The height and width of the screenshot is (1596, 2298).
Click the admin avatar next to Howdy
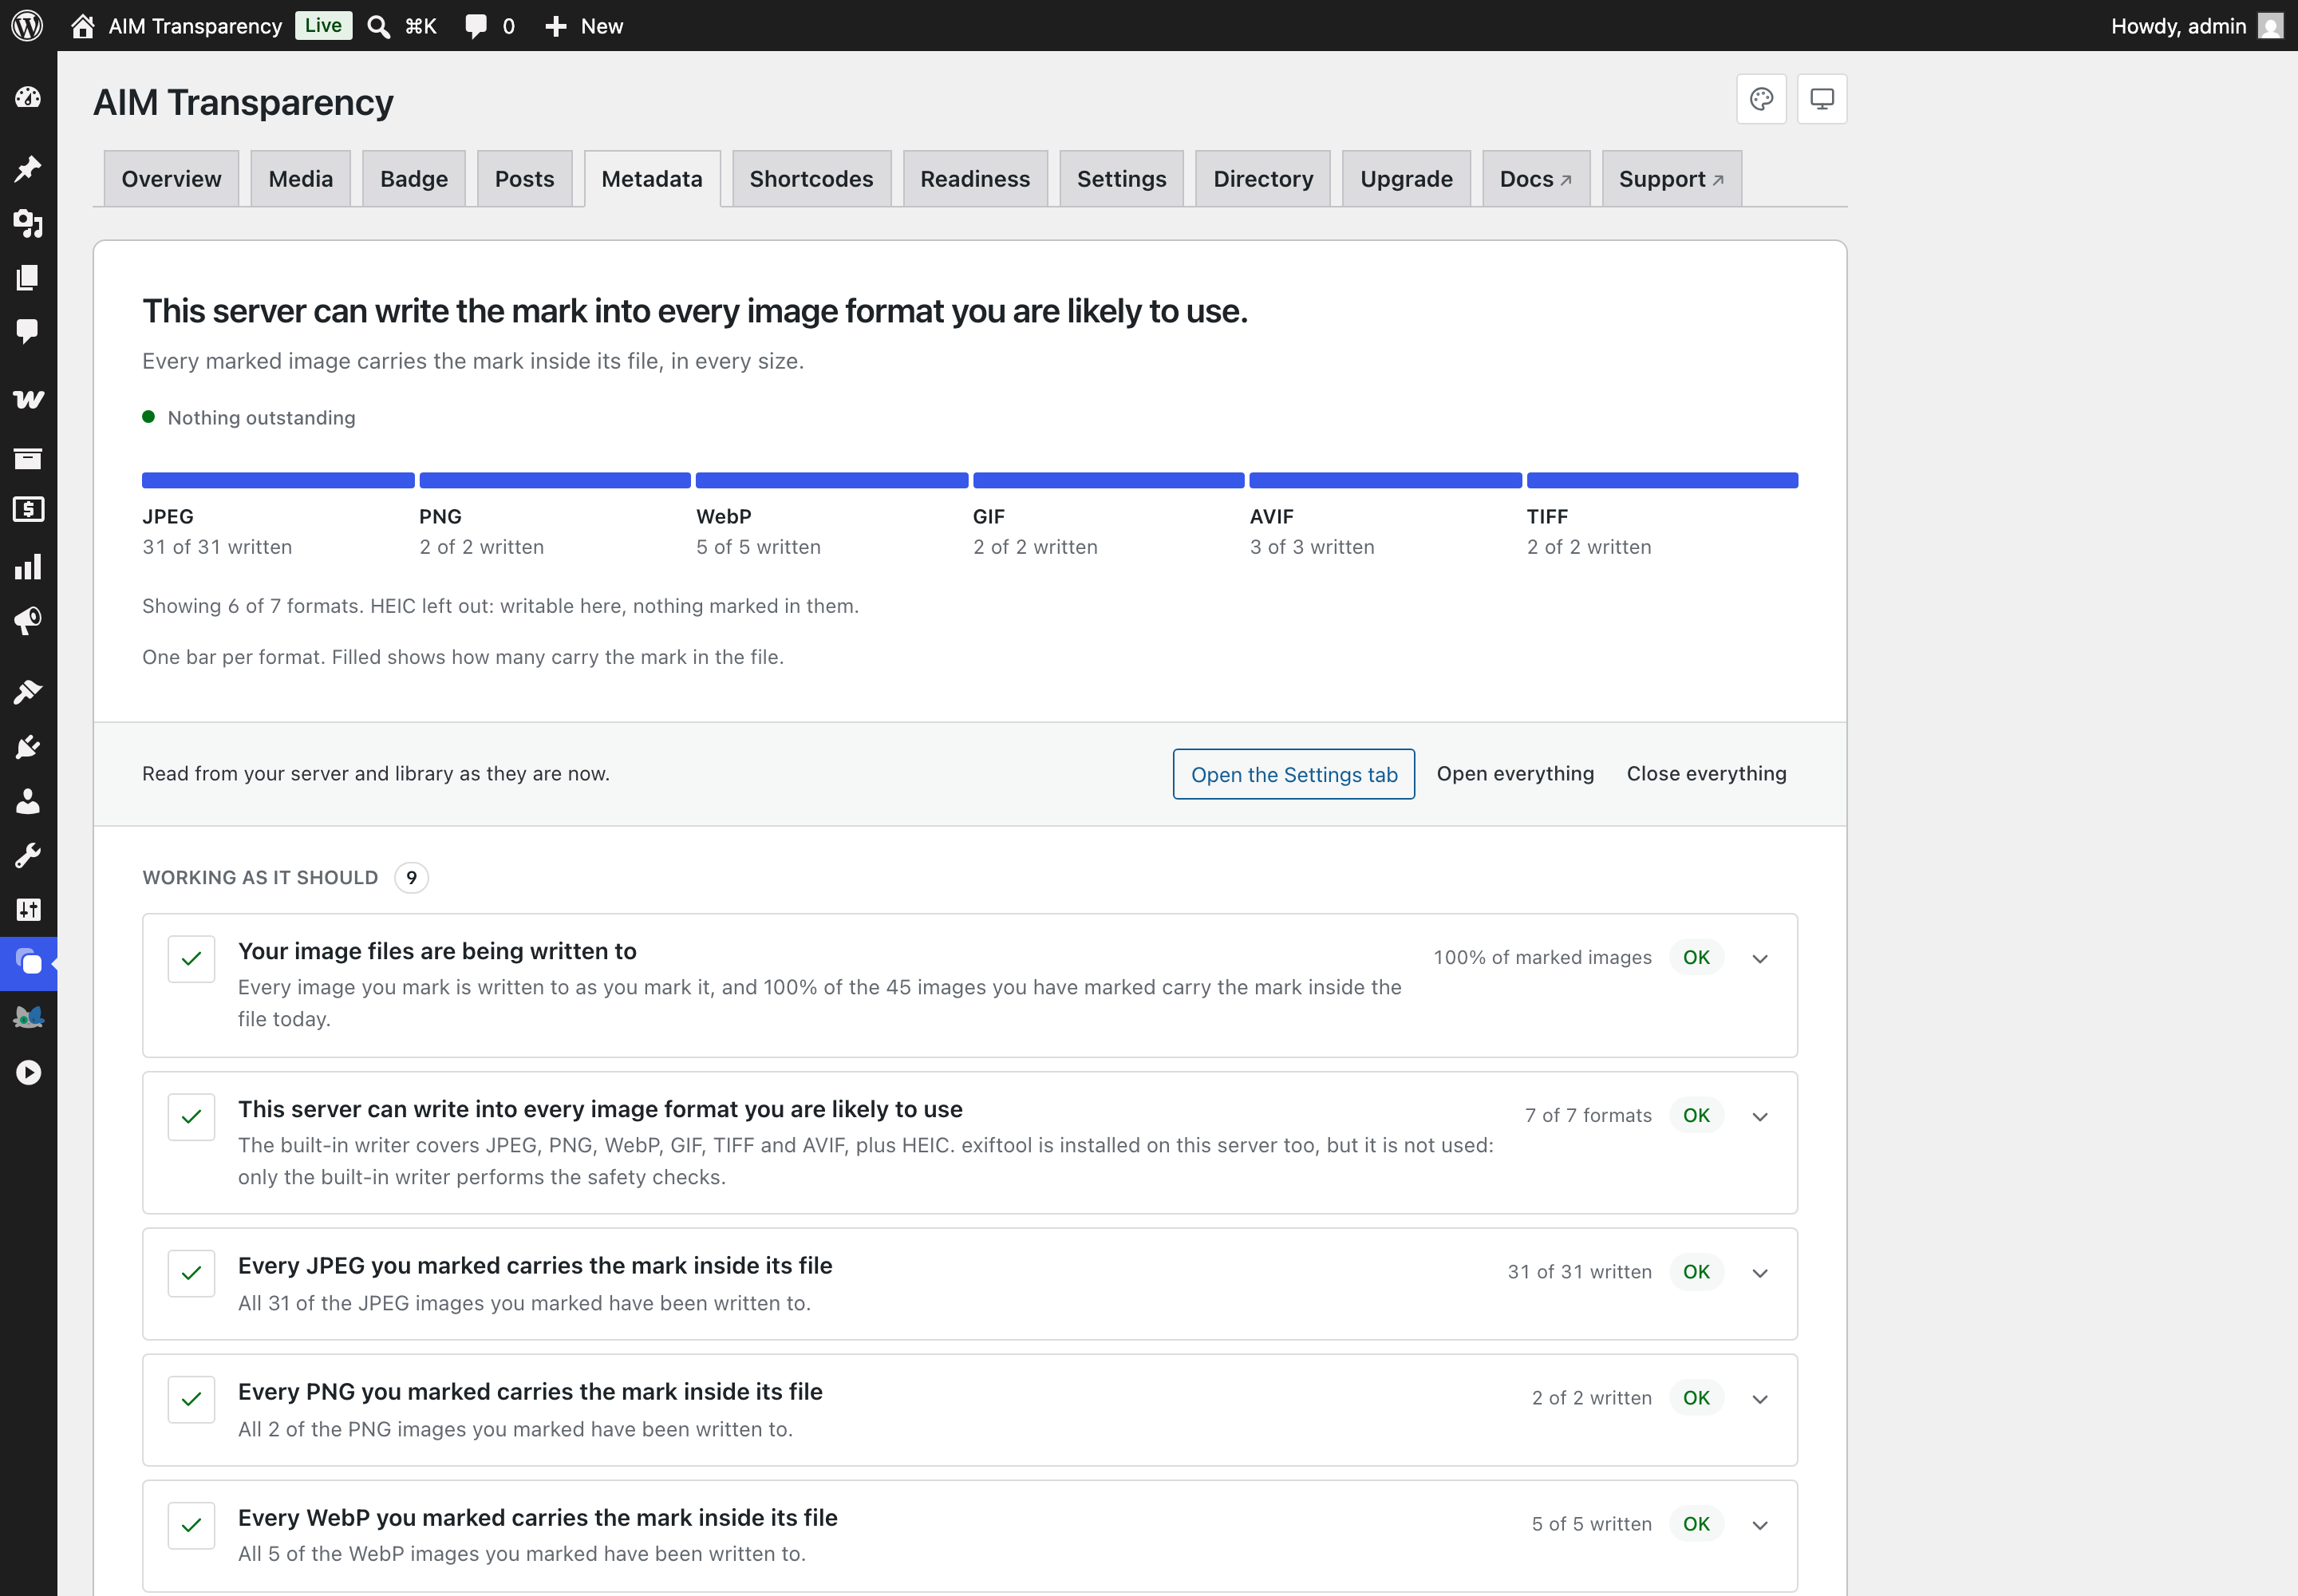[2271, 26]
